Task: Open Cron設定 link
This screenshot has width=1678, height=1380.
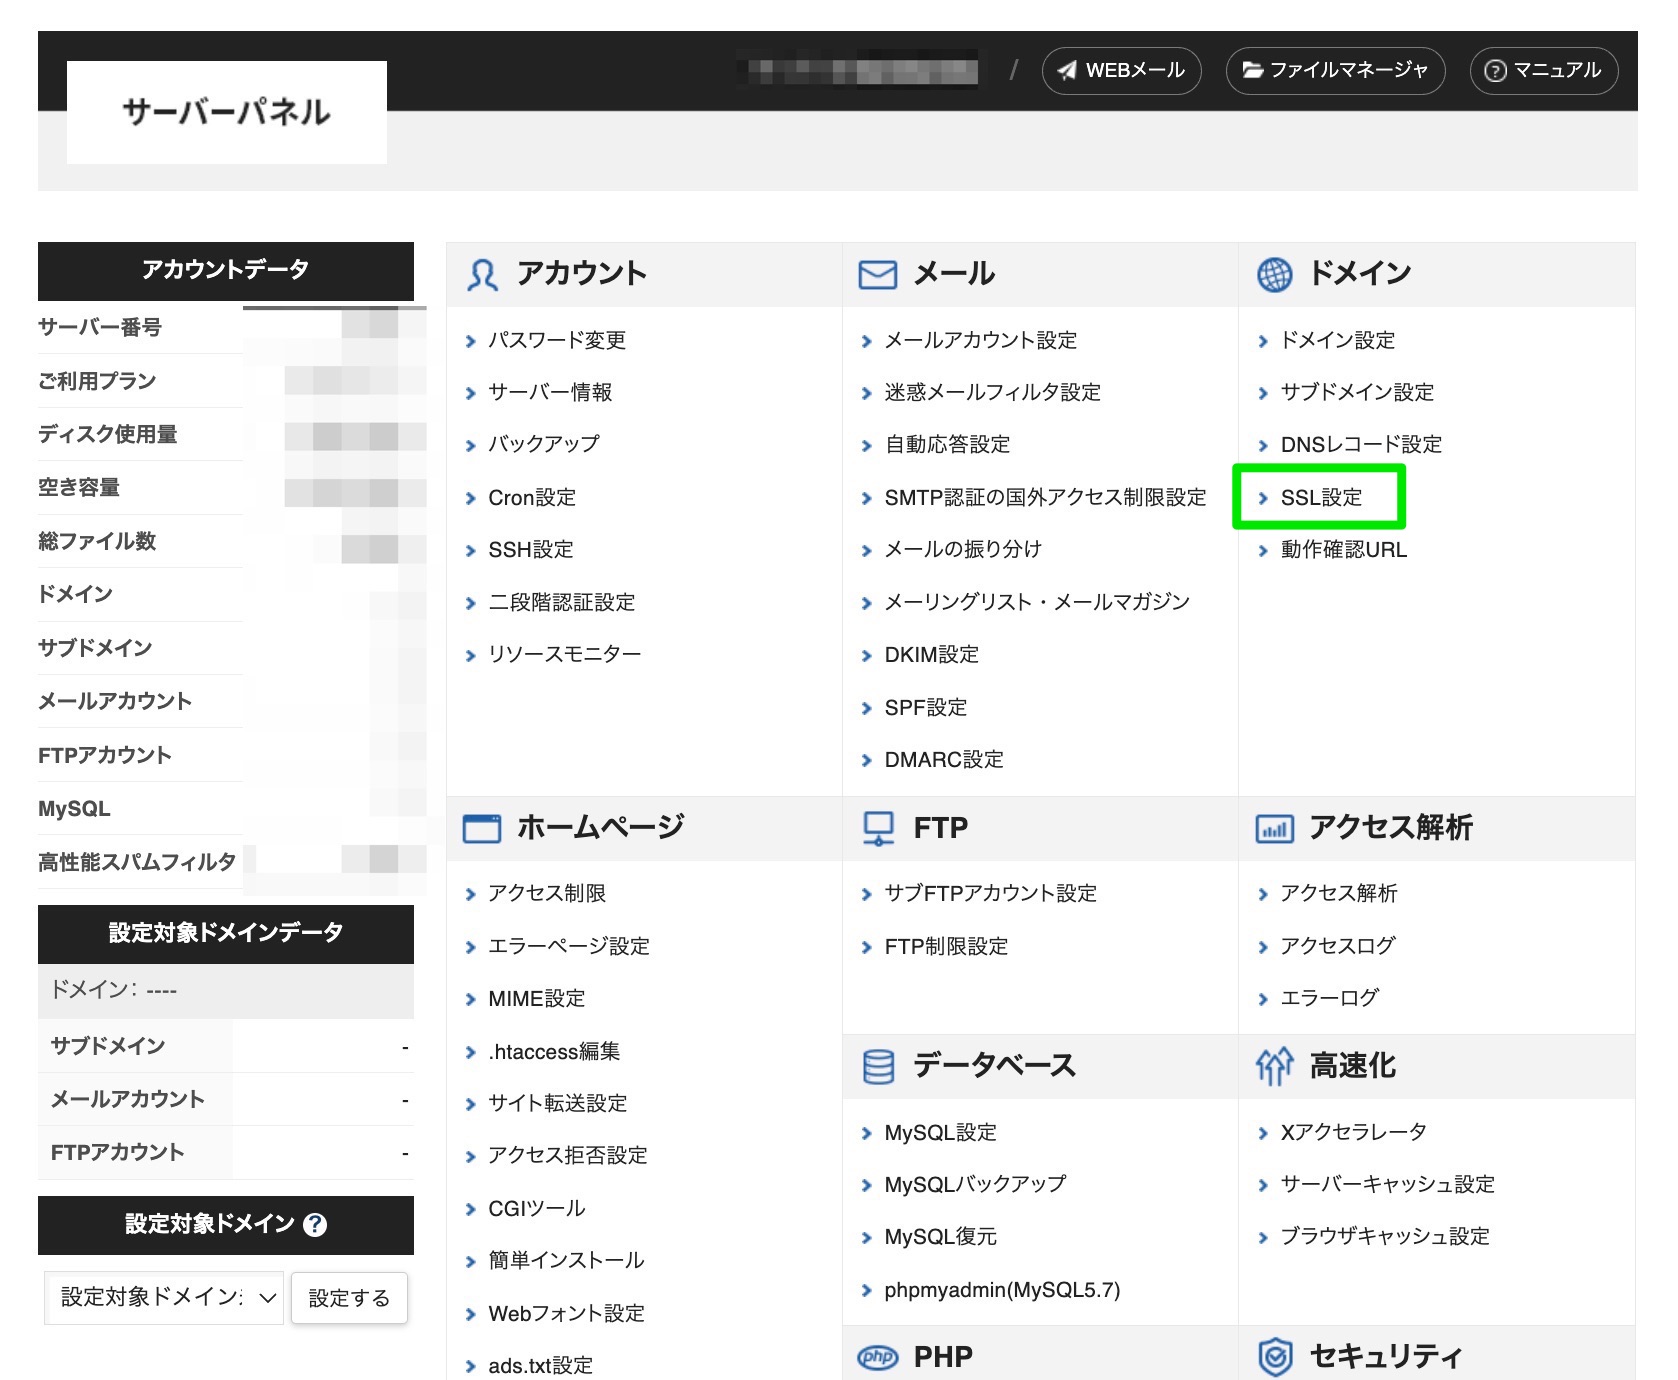Action: tap(532, 497)
